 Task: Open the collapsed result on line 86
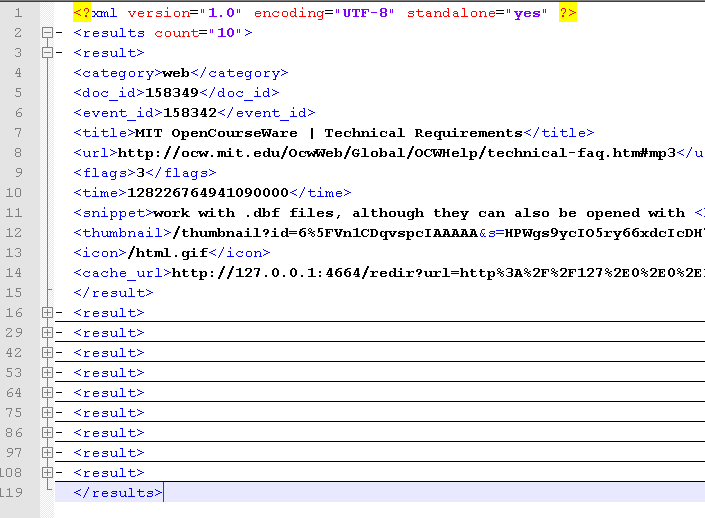pos(47,433)
